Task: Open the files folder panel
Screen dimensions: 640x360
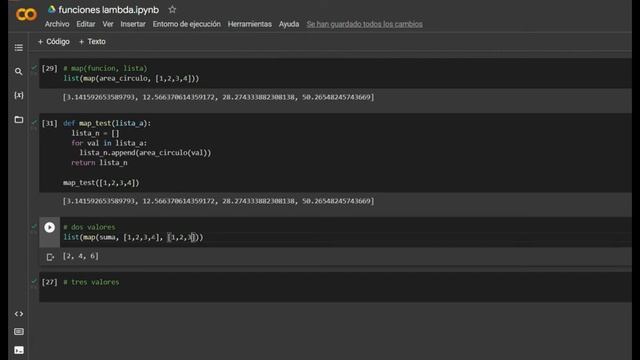Action: (19, 120)
